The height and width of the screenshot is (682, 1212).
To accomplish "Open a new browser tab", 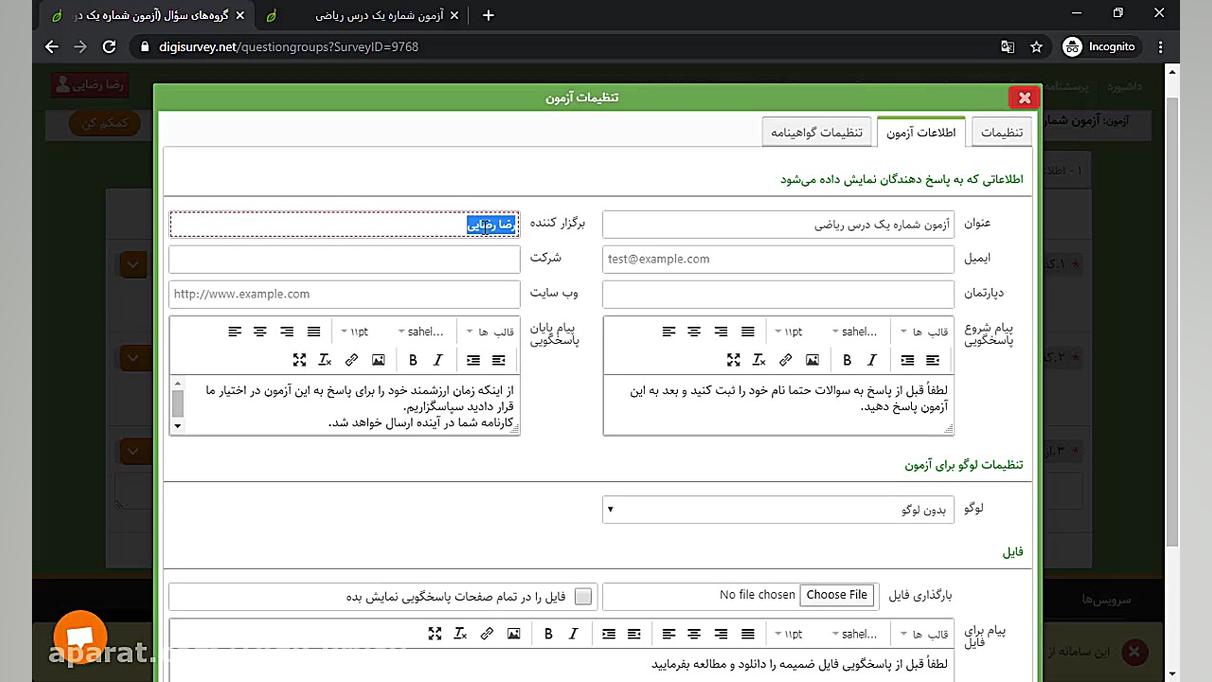I will 488,15.
